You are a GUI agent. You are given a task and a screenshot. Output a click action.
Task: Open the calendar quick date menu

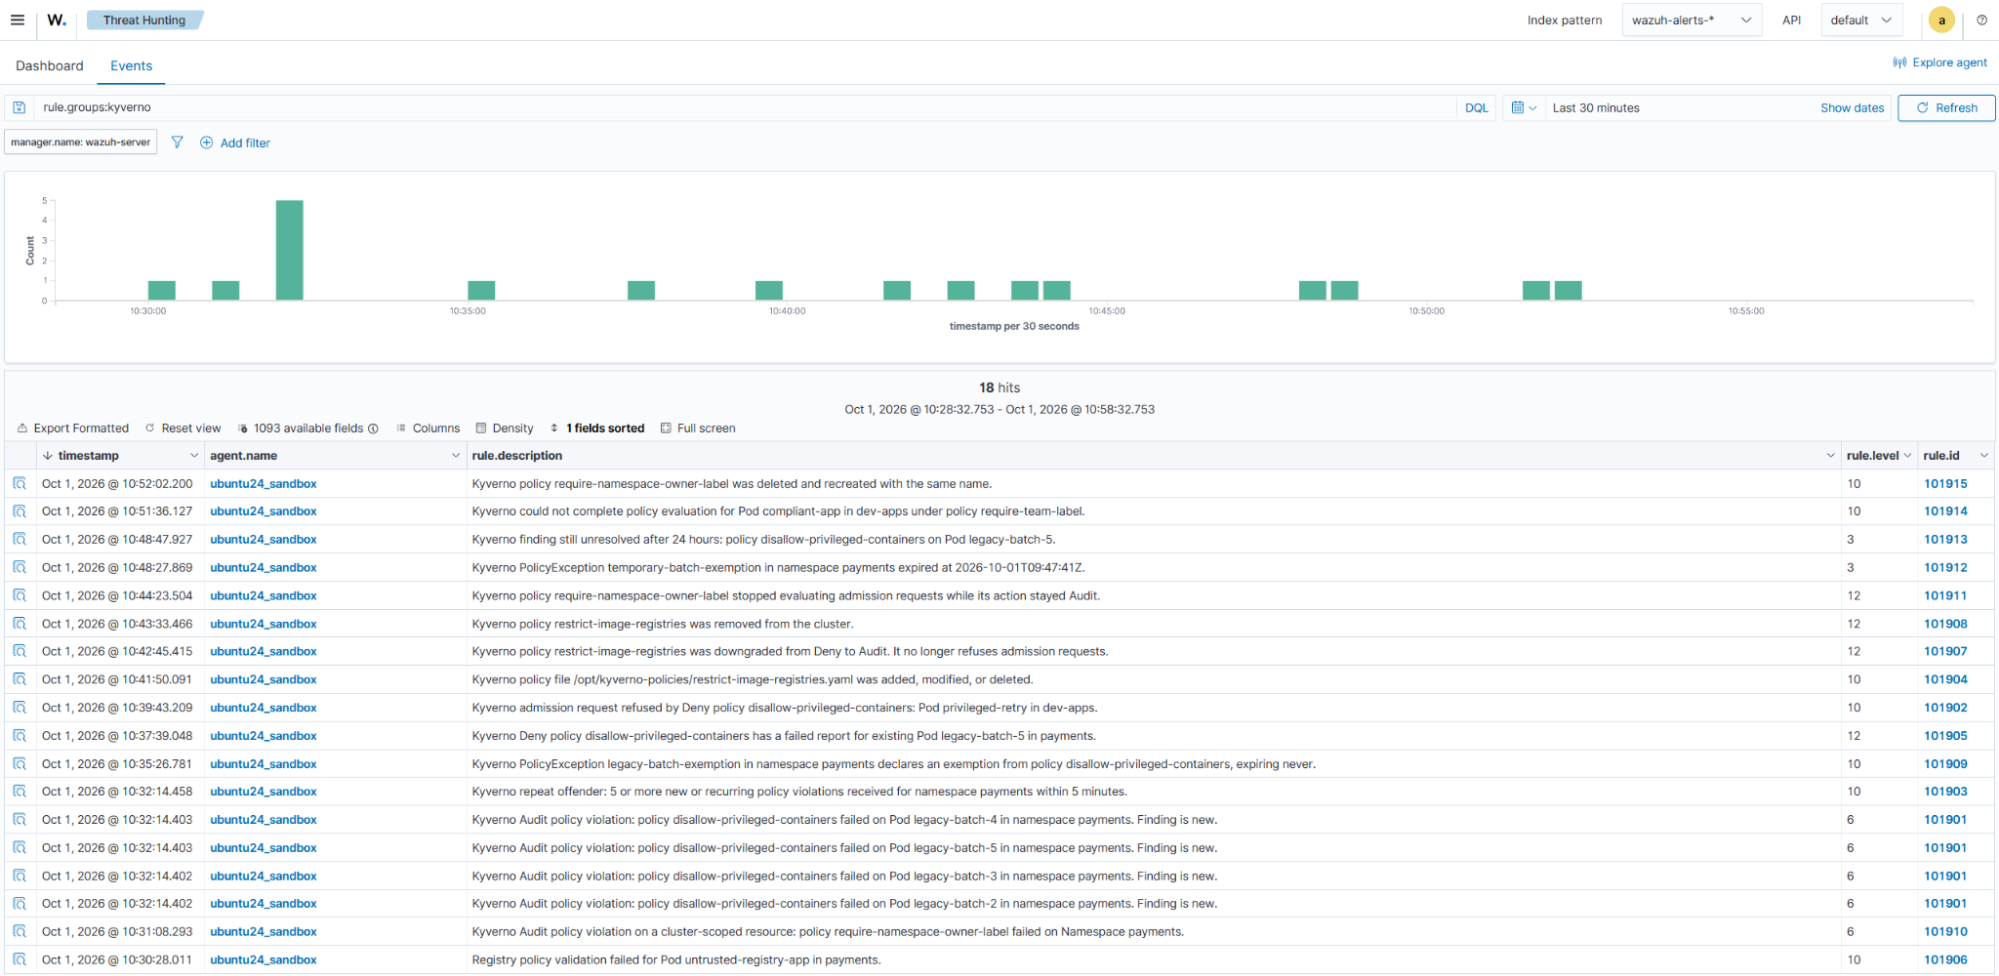(x=1523, y=108)
